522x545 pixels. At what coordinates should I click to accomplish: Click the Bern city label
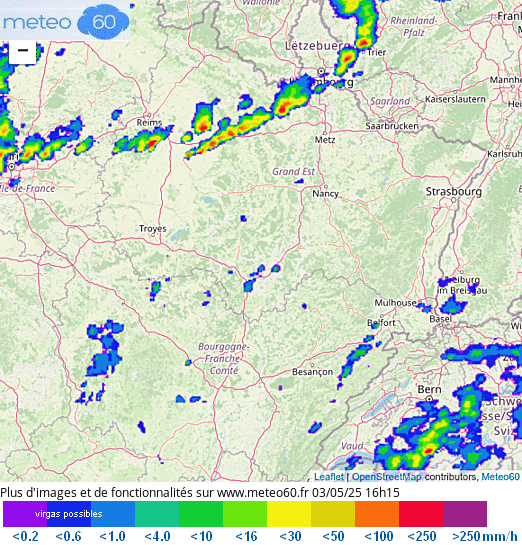pos(429,389)
